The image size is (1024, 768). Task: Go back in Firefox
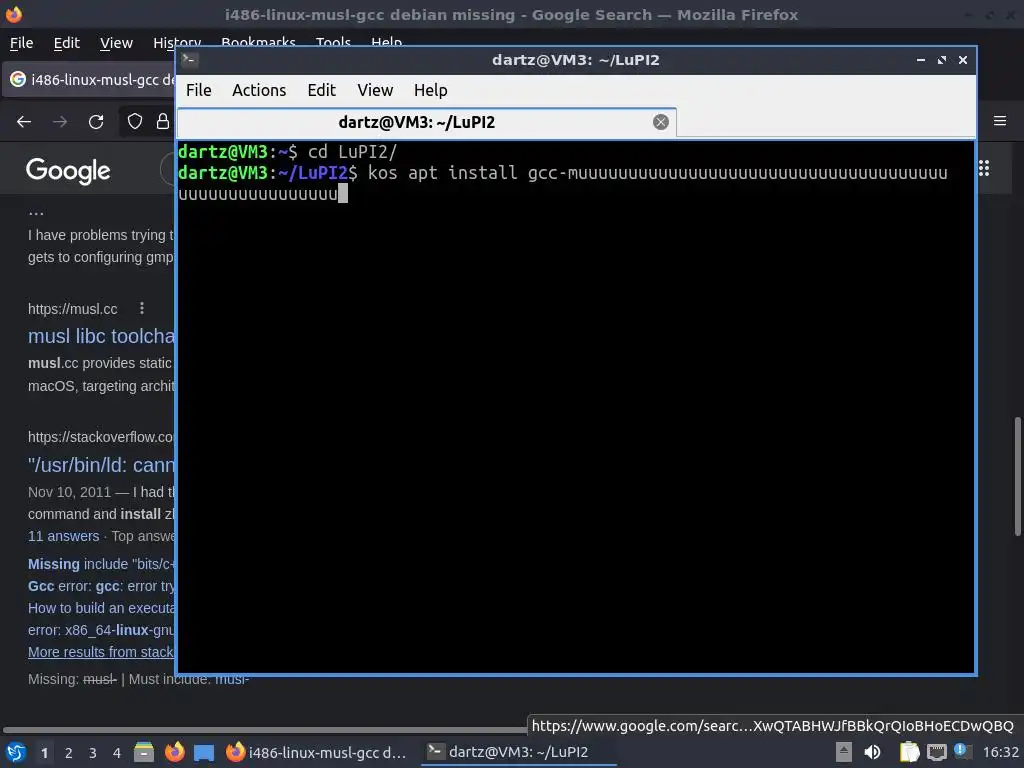tap(24, 121)
